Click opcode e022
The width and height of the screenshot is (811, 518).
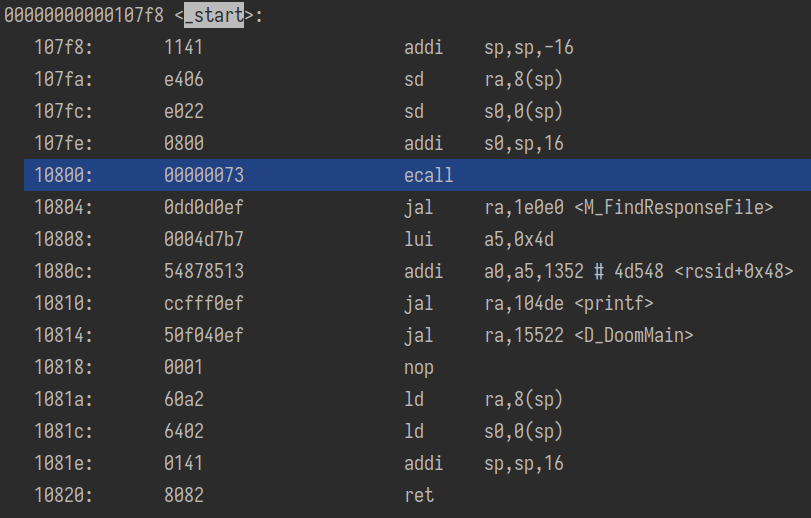pos(184,111)
